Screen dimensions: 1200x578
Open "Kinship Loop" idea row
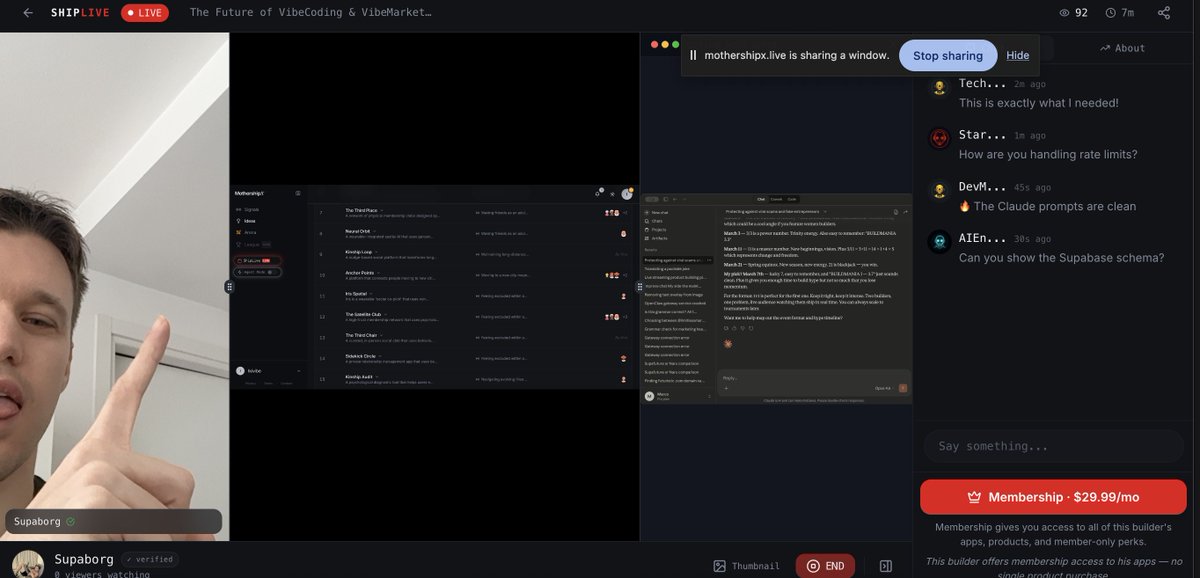474,254
